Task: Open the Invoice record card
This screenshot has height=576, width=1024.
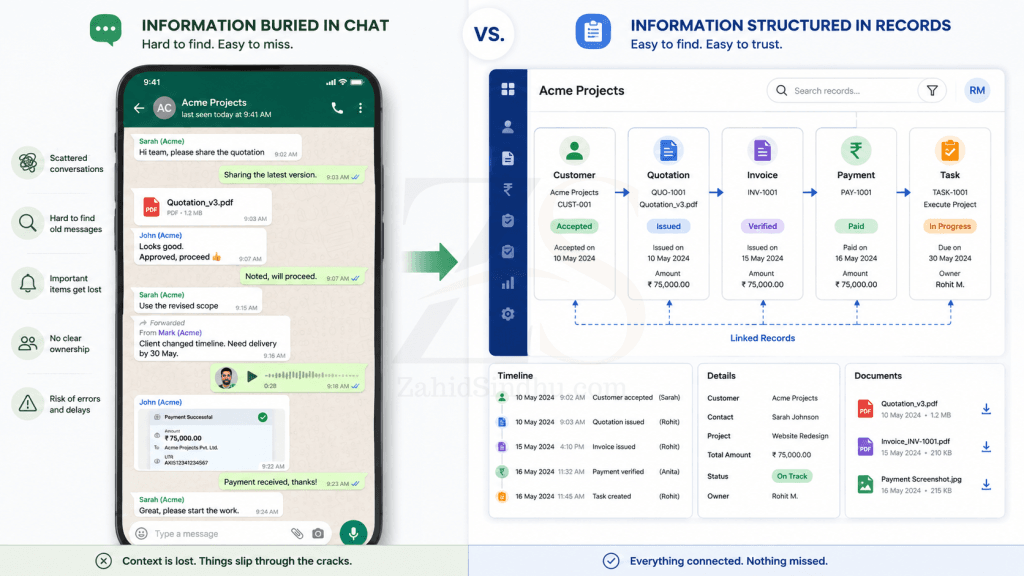Action: pyautogui.click(x=762, y=214)
